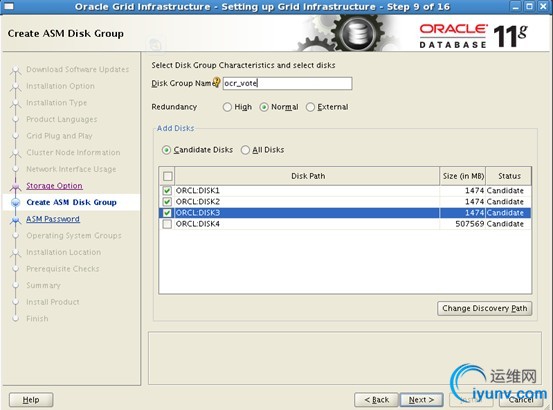553x410 pixels.
Task: Click the Disk Group Name hint icon
Action: [x=217, y=82]
